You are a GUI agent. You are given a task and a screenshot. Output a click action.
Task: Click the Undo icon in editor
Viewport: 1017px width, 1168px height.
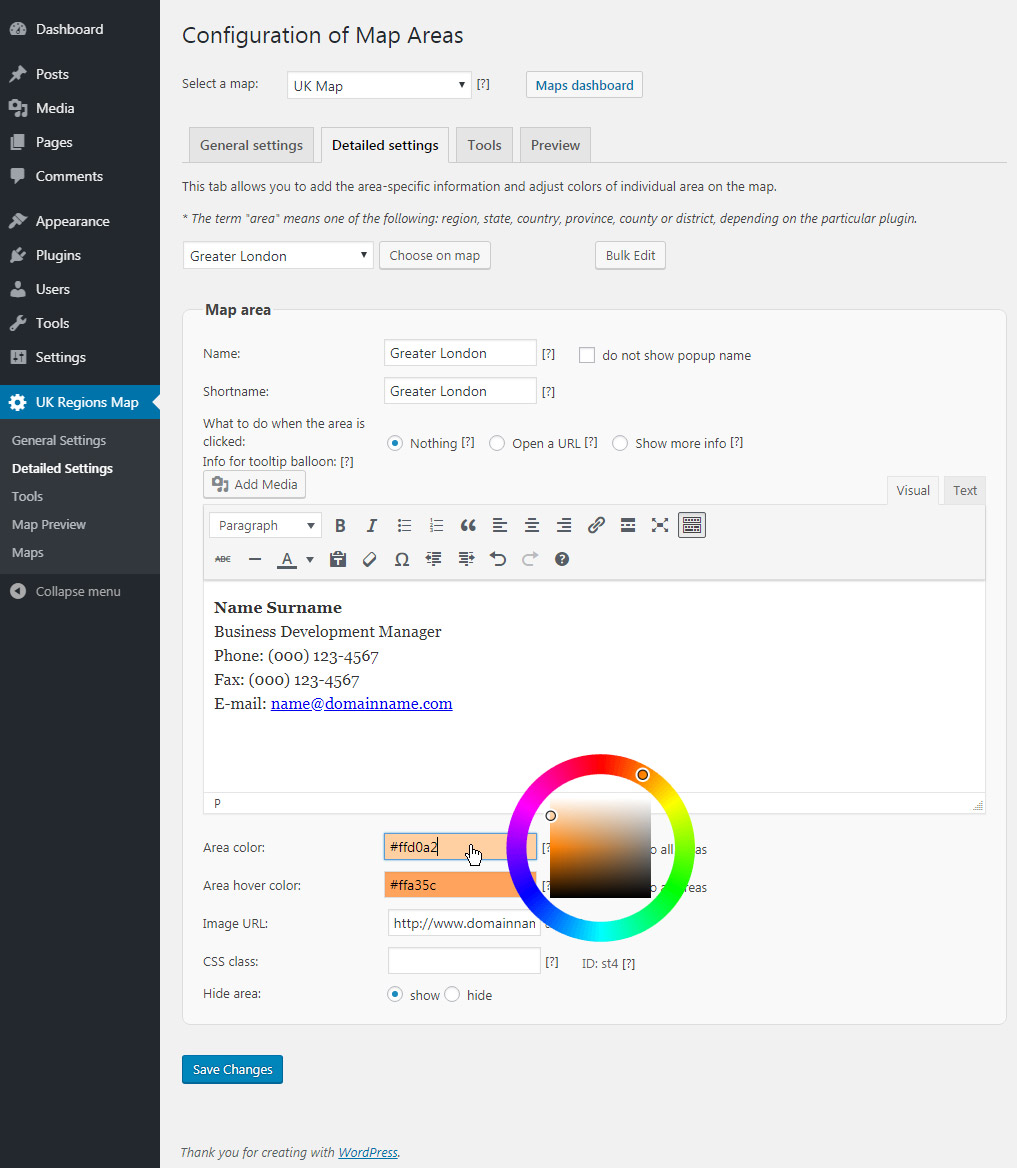498,559
